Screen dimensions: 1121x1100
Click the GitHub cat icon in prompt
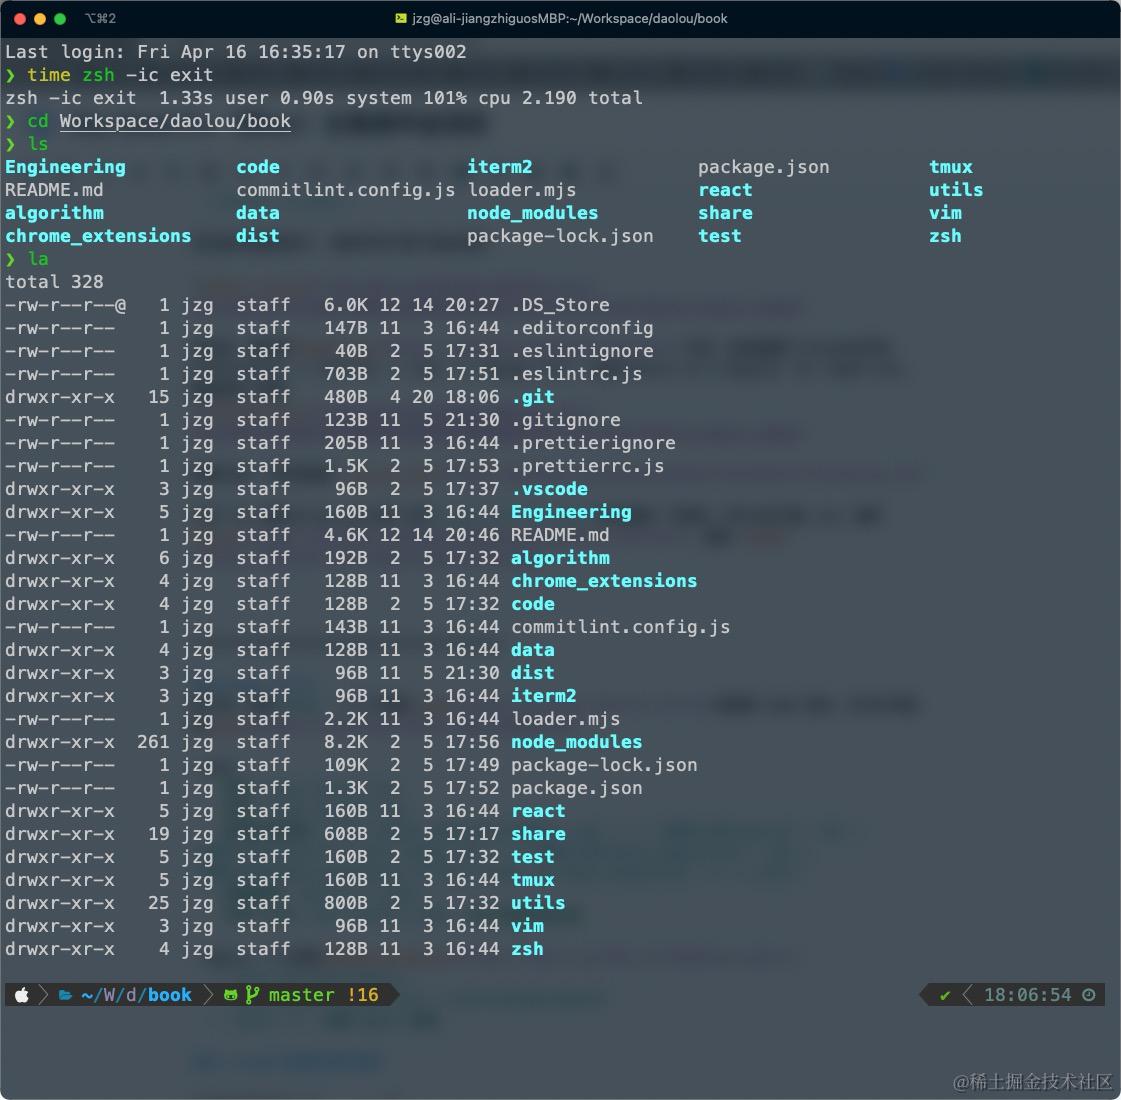(230, 995)
